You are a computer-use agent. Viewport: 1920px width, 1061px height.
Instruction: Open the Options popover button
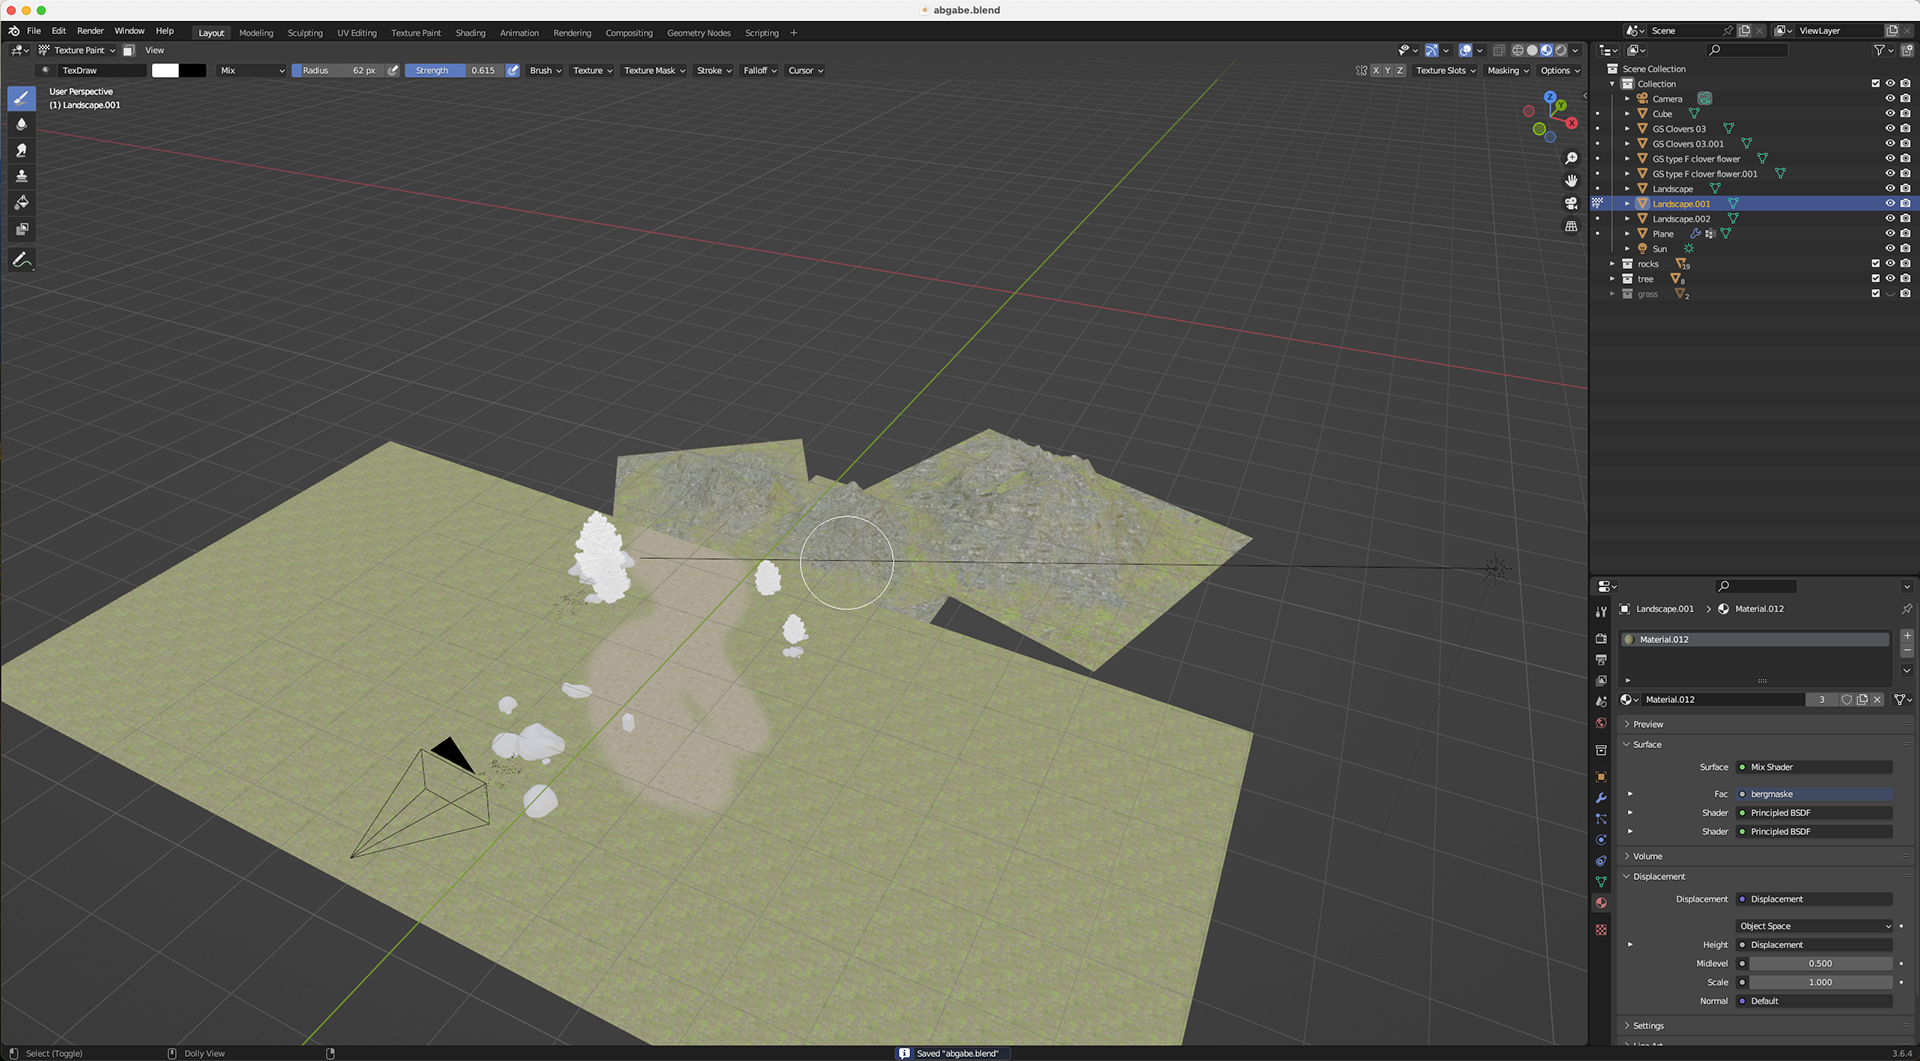[x=1560, y=71]
